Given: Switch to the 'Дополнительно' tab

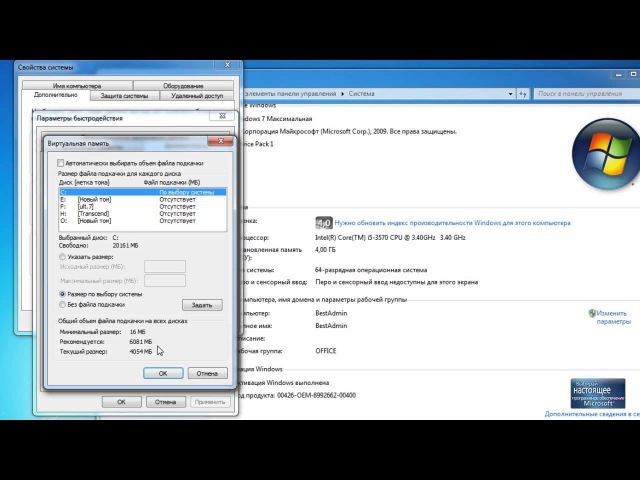Looking at the screenshot, I should pyautogui.click(x=56, y=95).
